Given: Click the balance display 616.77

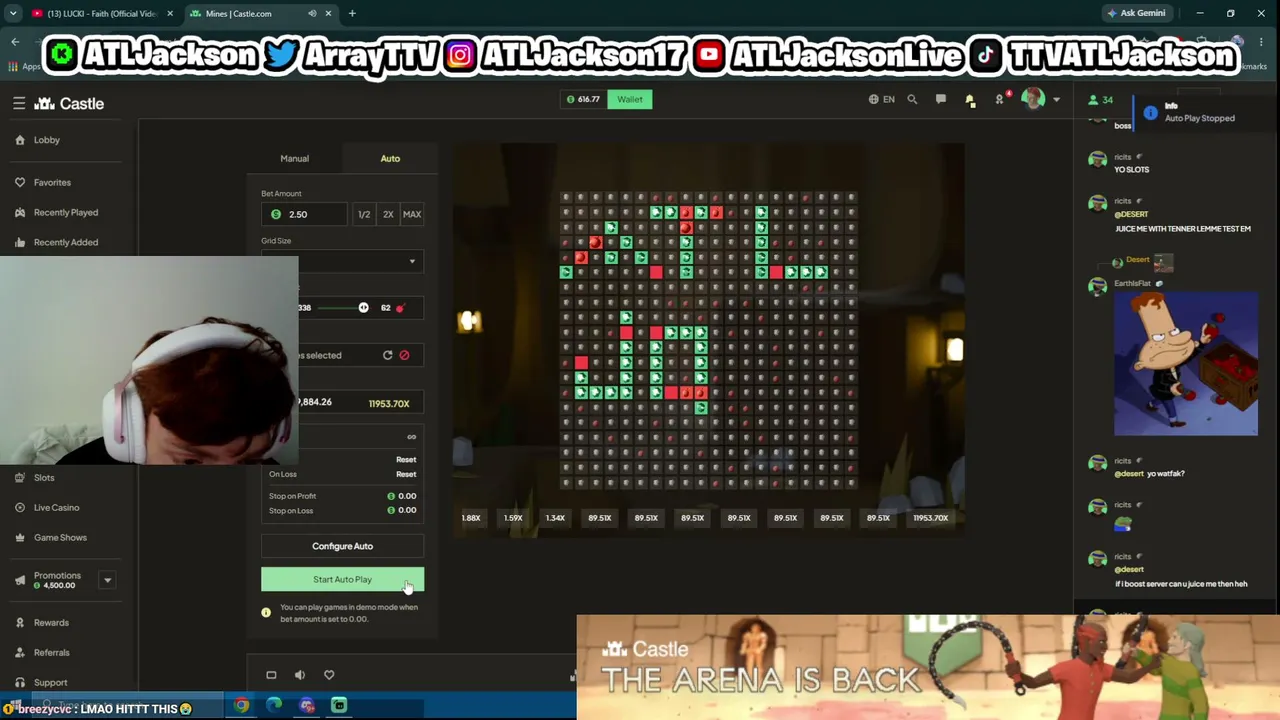Looking at the screenshot, I should pyautogui.click(x=584, y=99).
